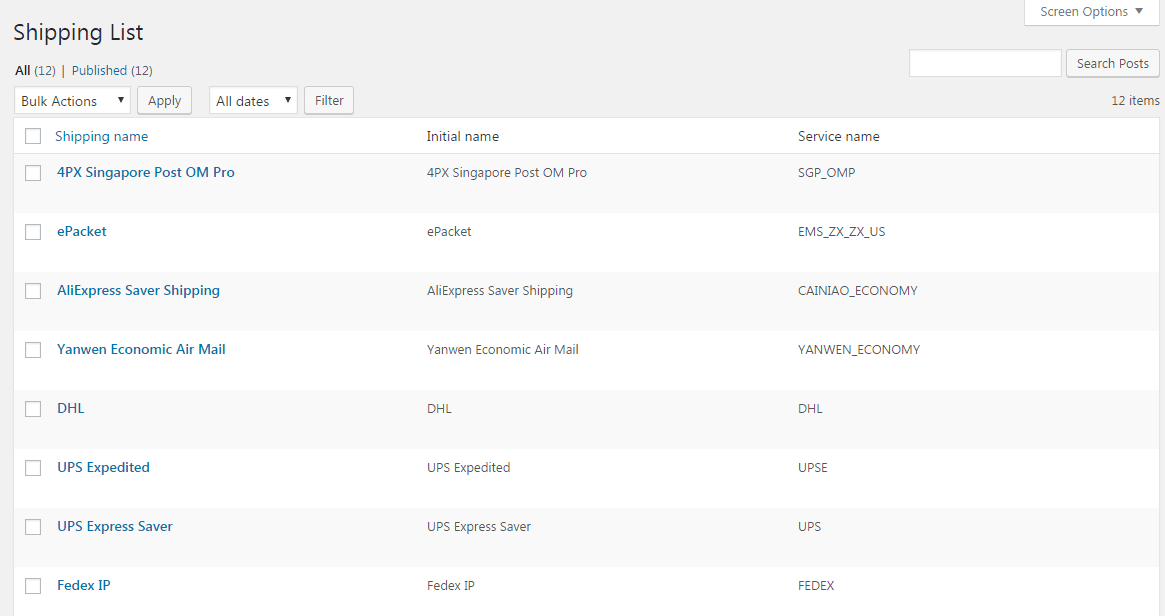This screenshot has height=616, width=1165.
Task: Open the UPS Express Saver entry
Action: tap(115, 526)
